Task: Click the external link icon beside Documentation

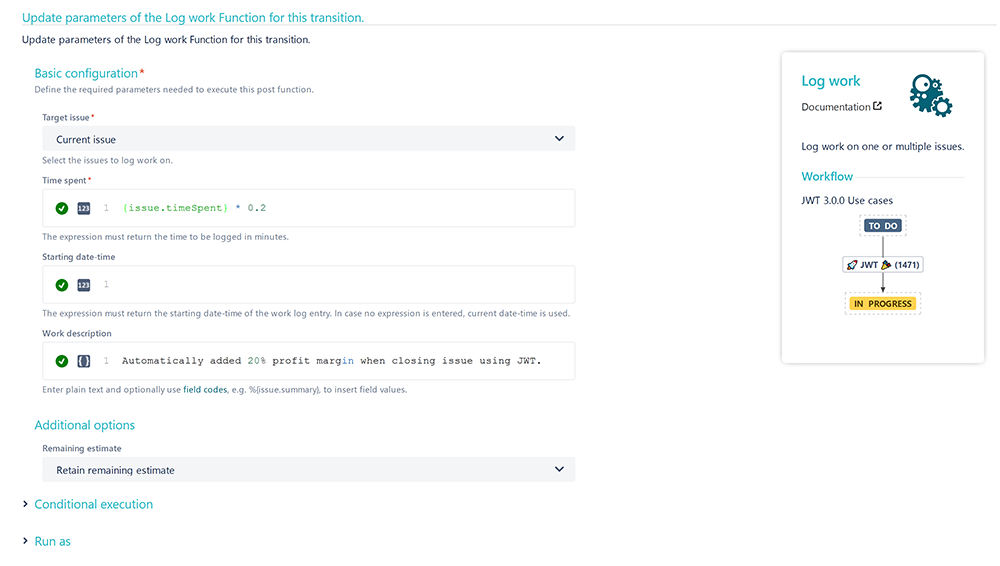Action: tap(878, 106)
